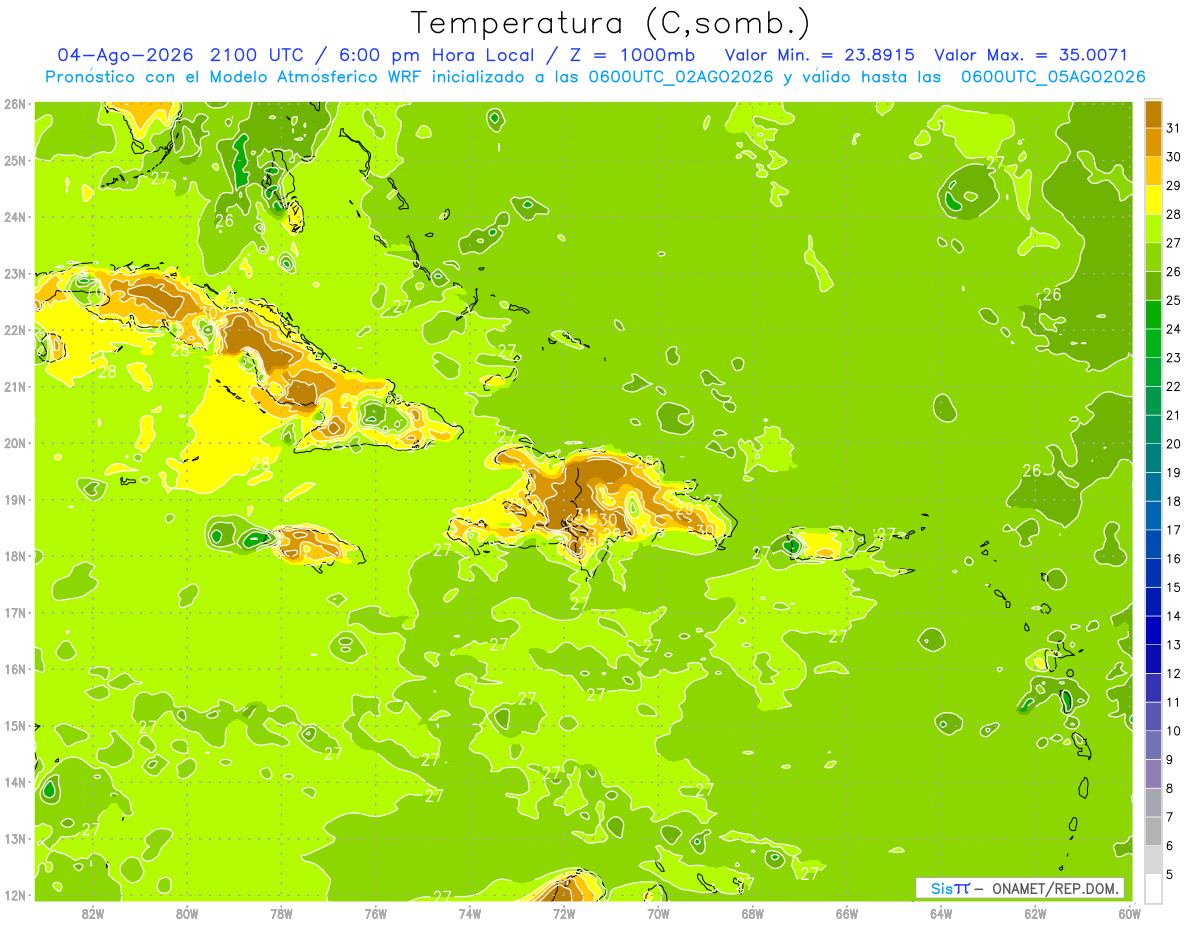Click the '80W' longitude axis label

click(187, 913)
